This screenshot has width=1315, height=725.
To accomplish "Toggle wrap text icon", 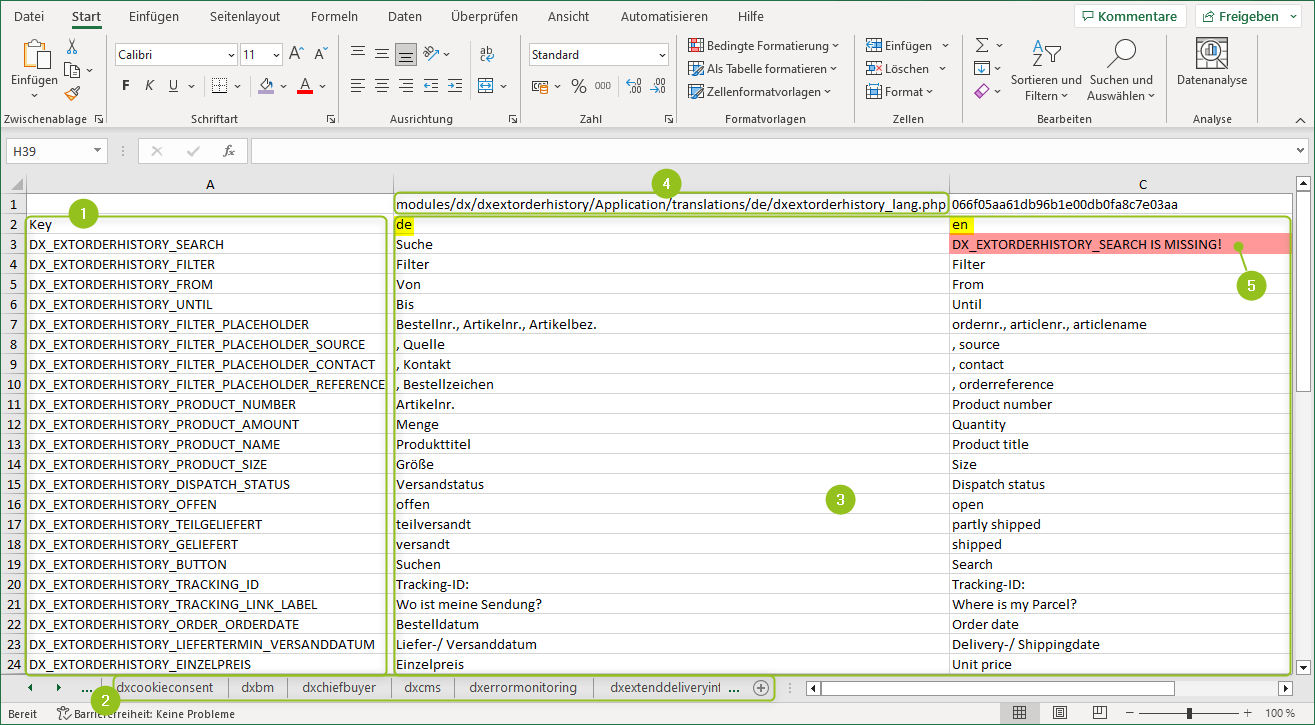I will (487, 54).
